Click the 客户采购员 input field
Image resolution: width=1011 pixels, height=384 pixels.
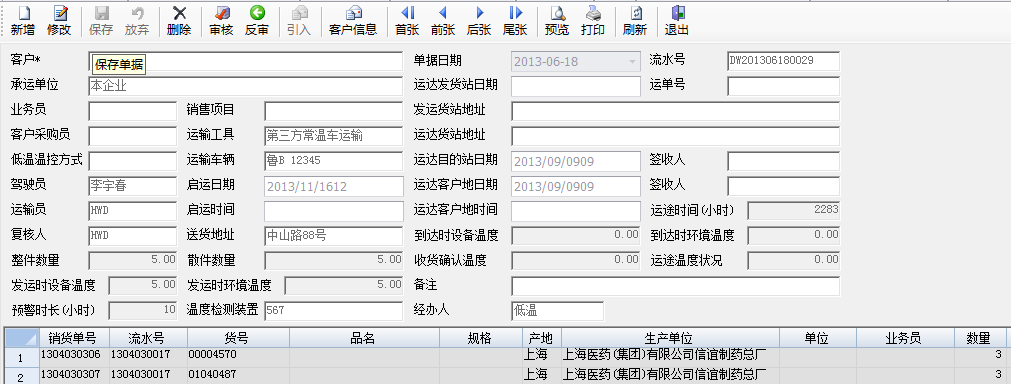point(132,135)
